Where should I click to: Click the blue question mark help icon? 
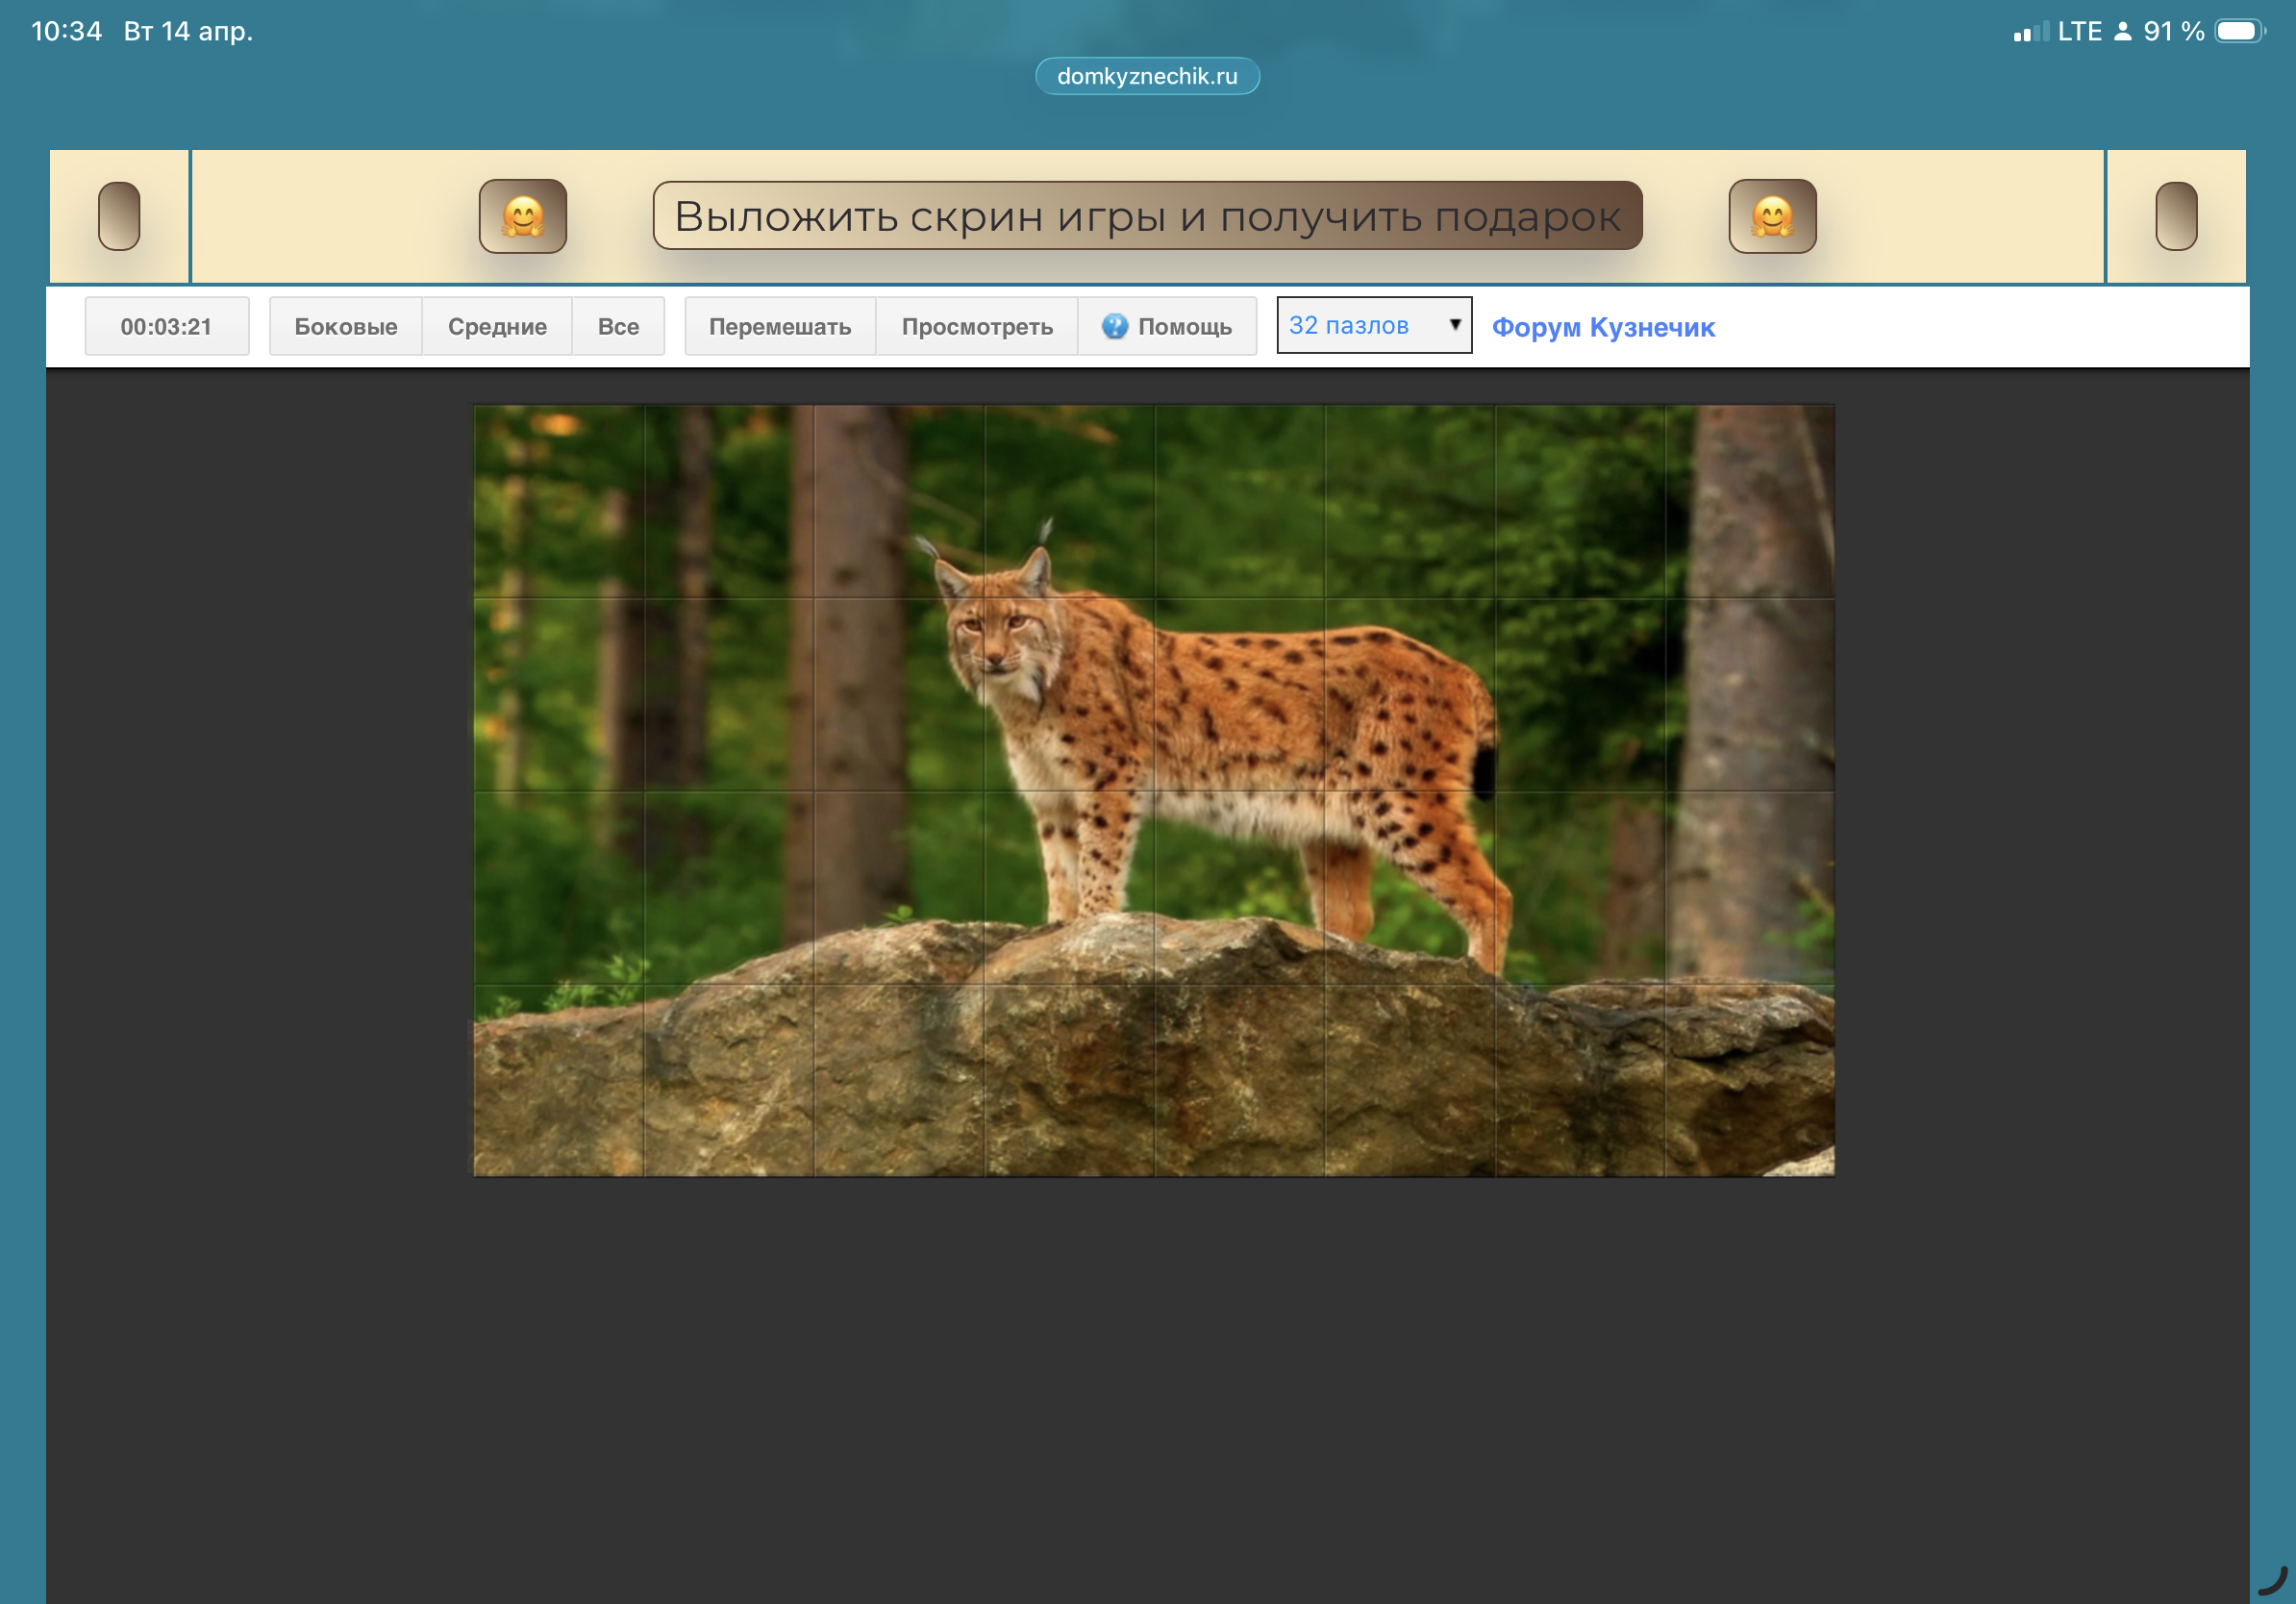(1114, 326)
